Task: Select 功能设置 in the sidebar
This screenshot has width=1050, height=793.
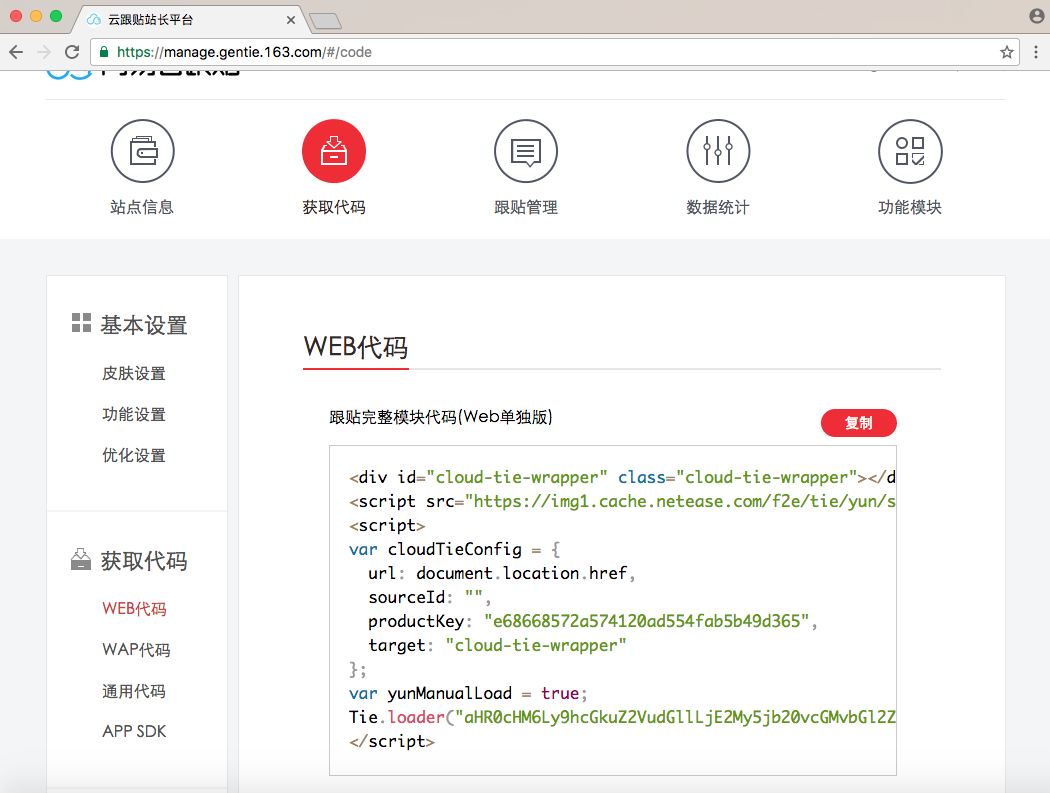Action: (134, 415)
